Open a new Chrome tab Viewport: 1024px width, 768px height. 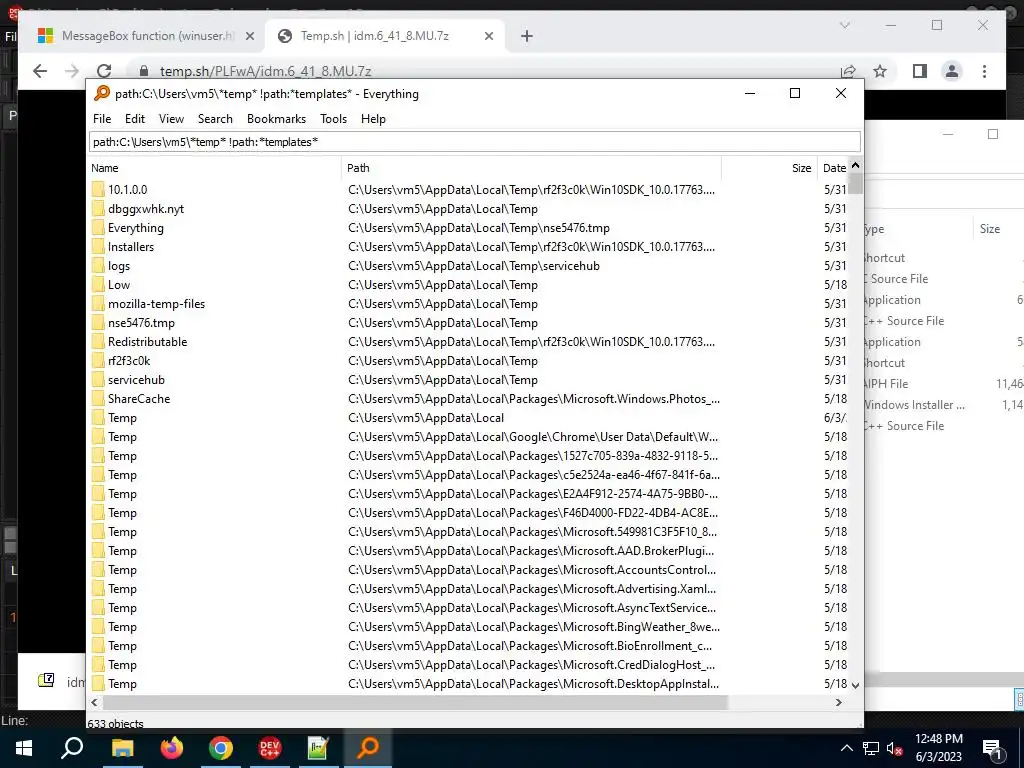pos(526,36)
